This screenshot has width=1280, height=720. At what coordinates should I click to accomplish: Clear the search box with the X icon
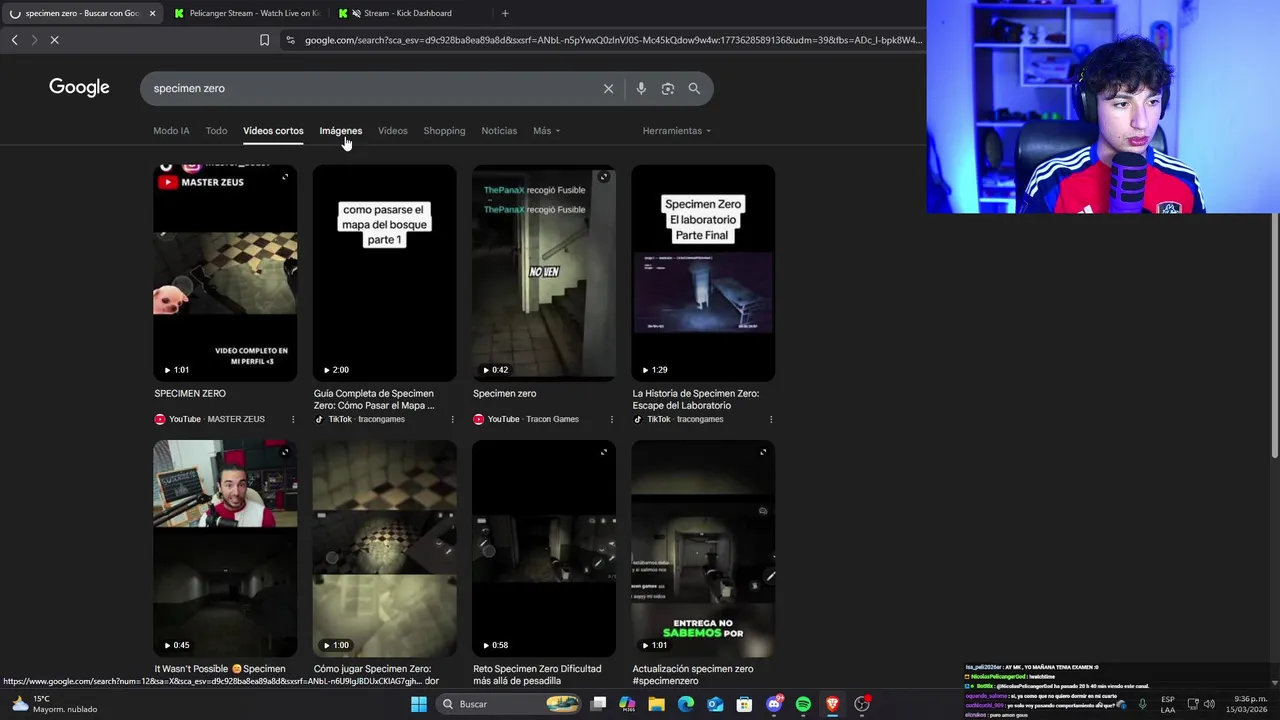608,88
